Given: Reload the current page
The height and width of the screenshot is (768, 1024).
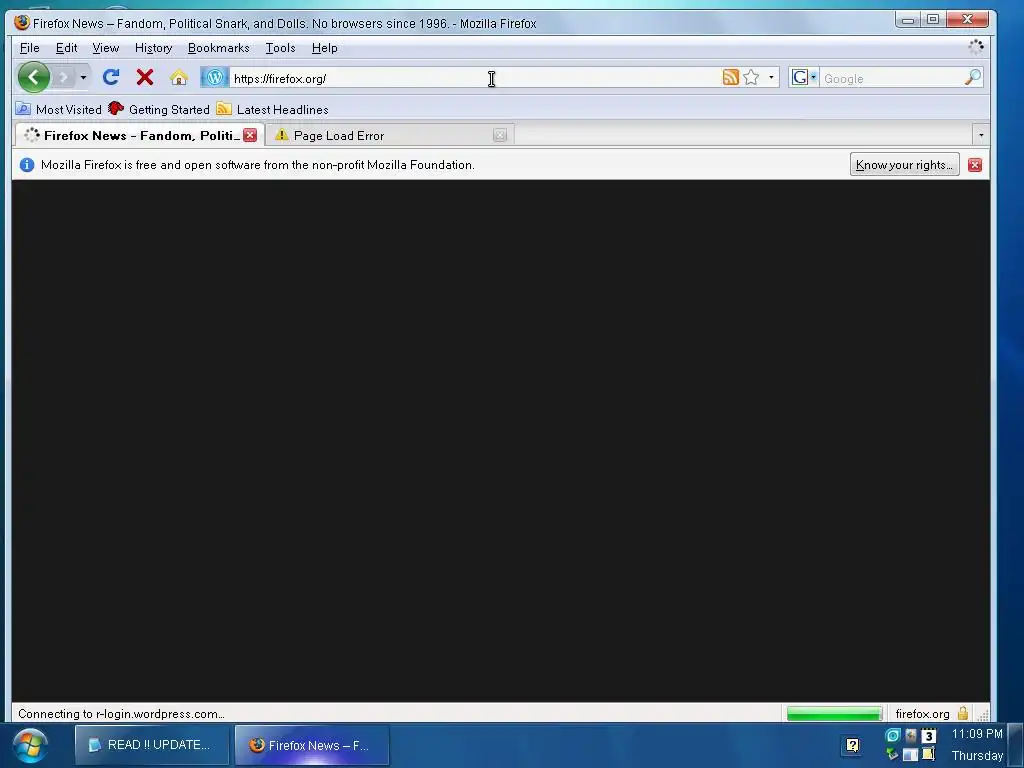Looking at the screenshot, I should (x=111, y=78).
